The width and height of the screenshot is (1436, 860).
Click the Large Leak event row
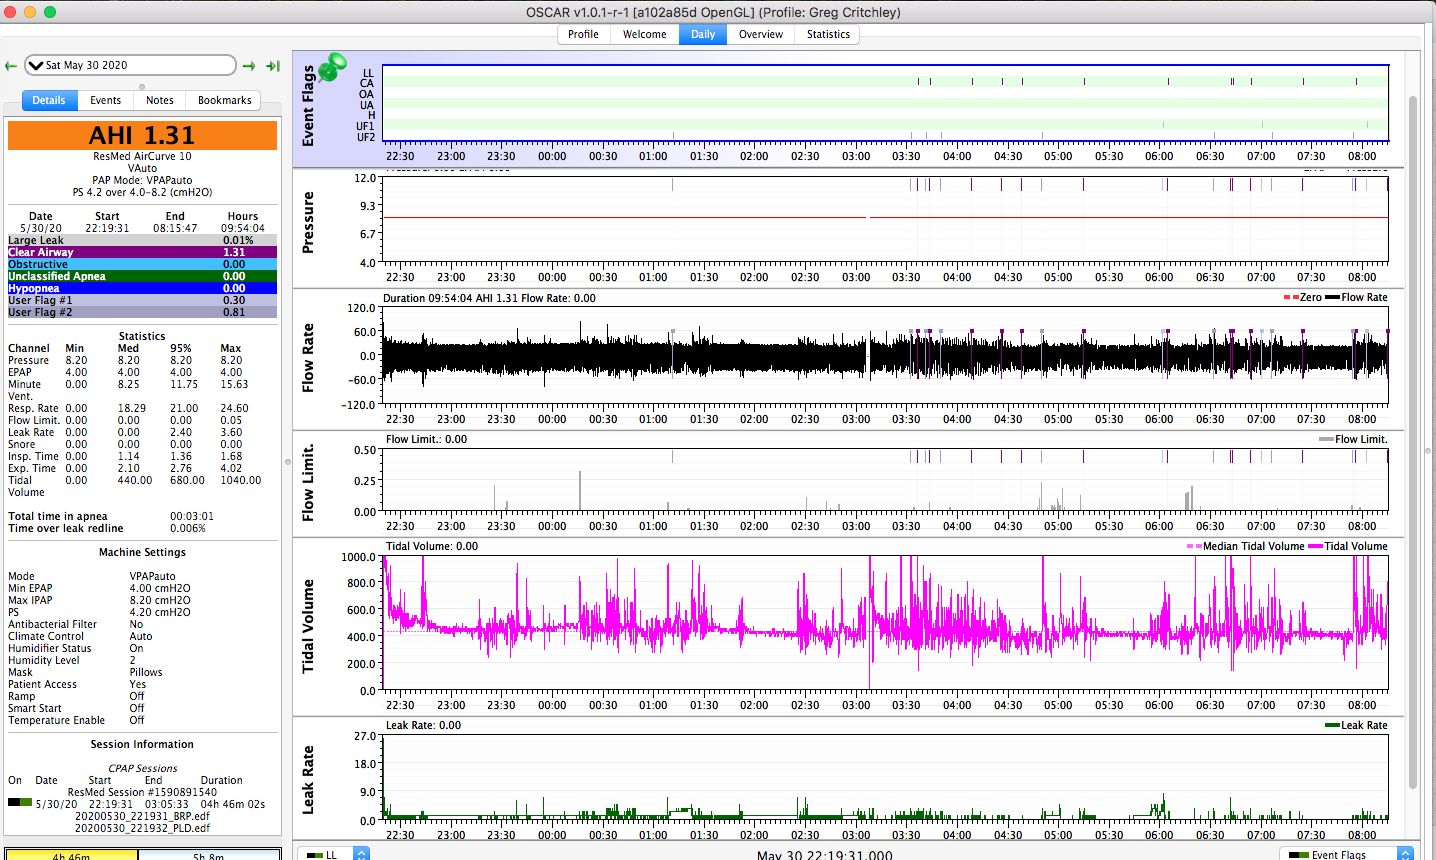pyautogui.click(x=142, y=240)
